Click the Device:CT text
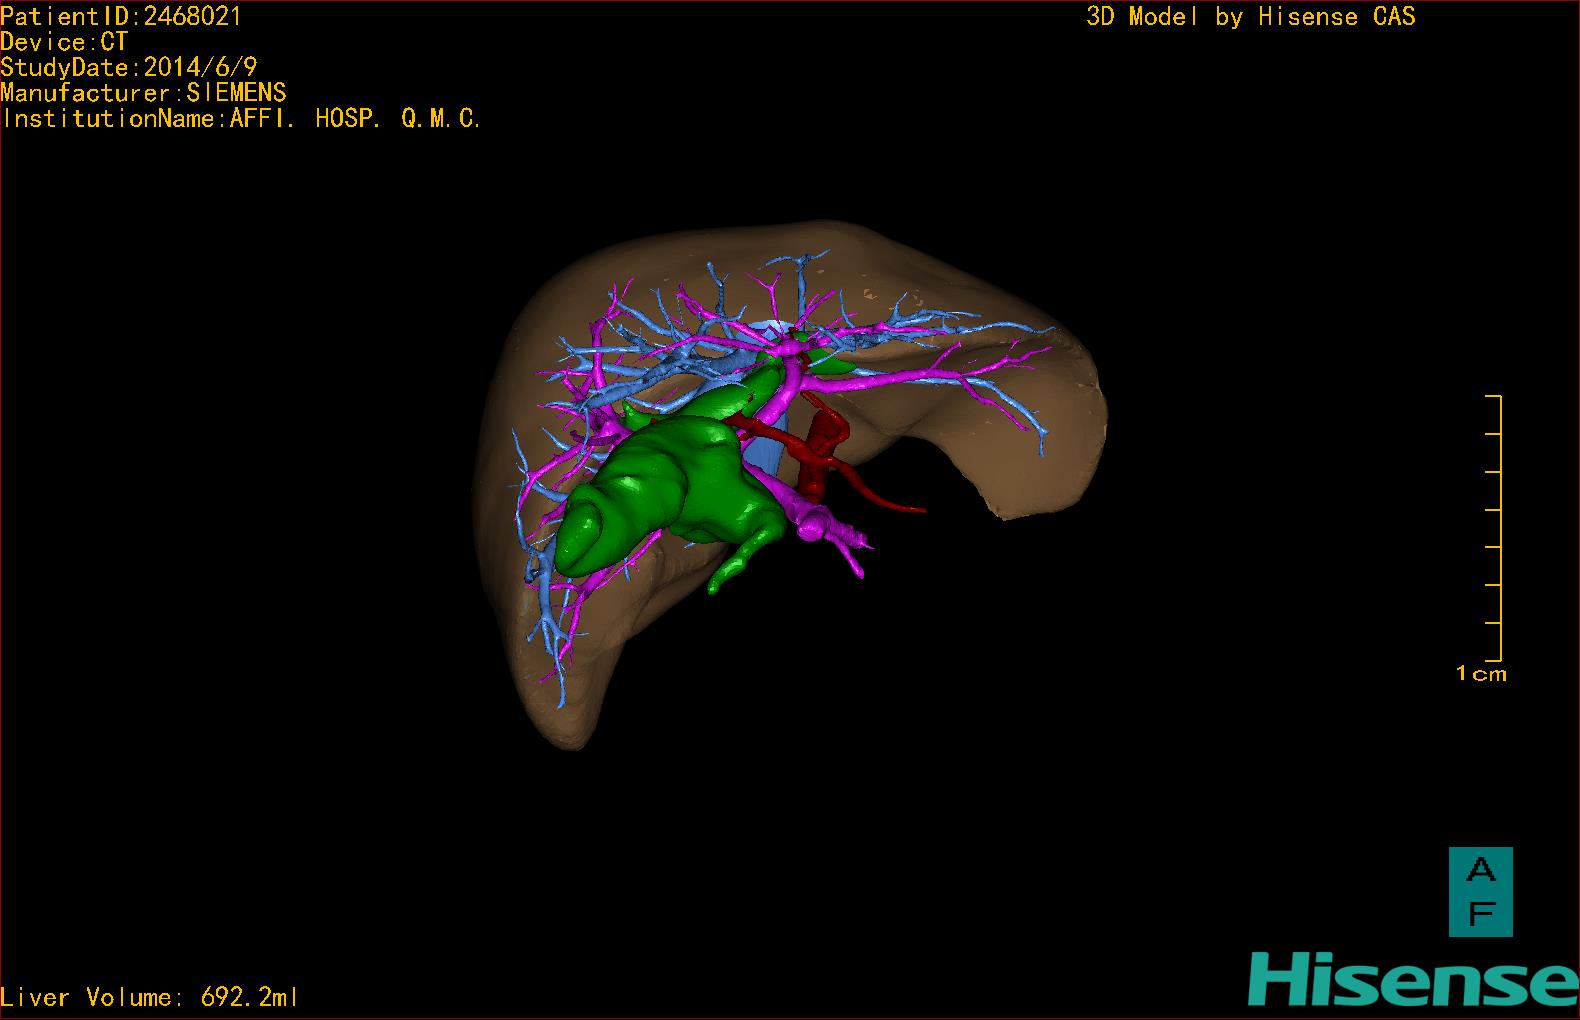Image resolution: width=1580 pixels, height=1020 pixels. click(64, 42)
